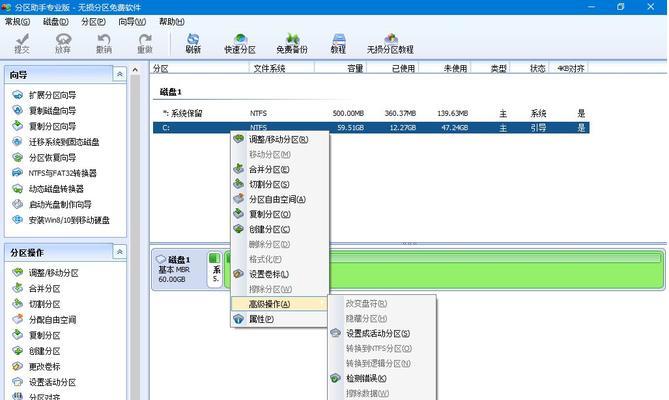Select the C: partition row

tap(371, 128)
